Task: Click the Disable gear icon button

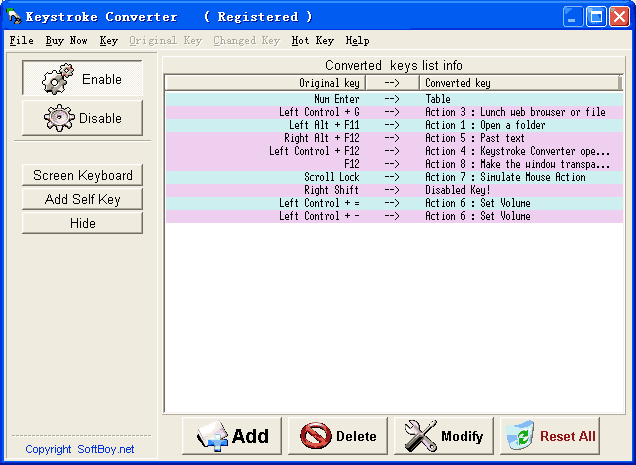Action: pyautogui.click(x=82, y=118)
